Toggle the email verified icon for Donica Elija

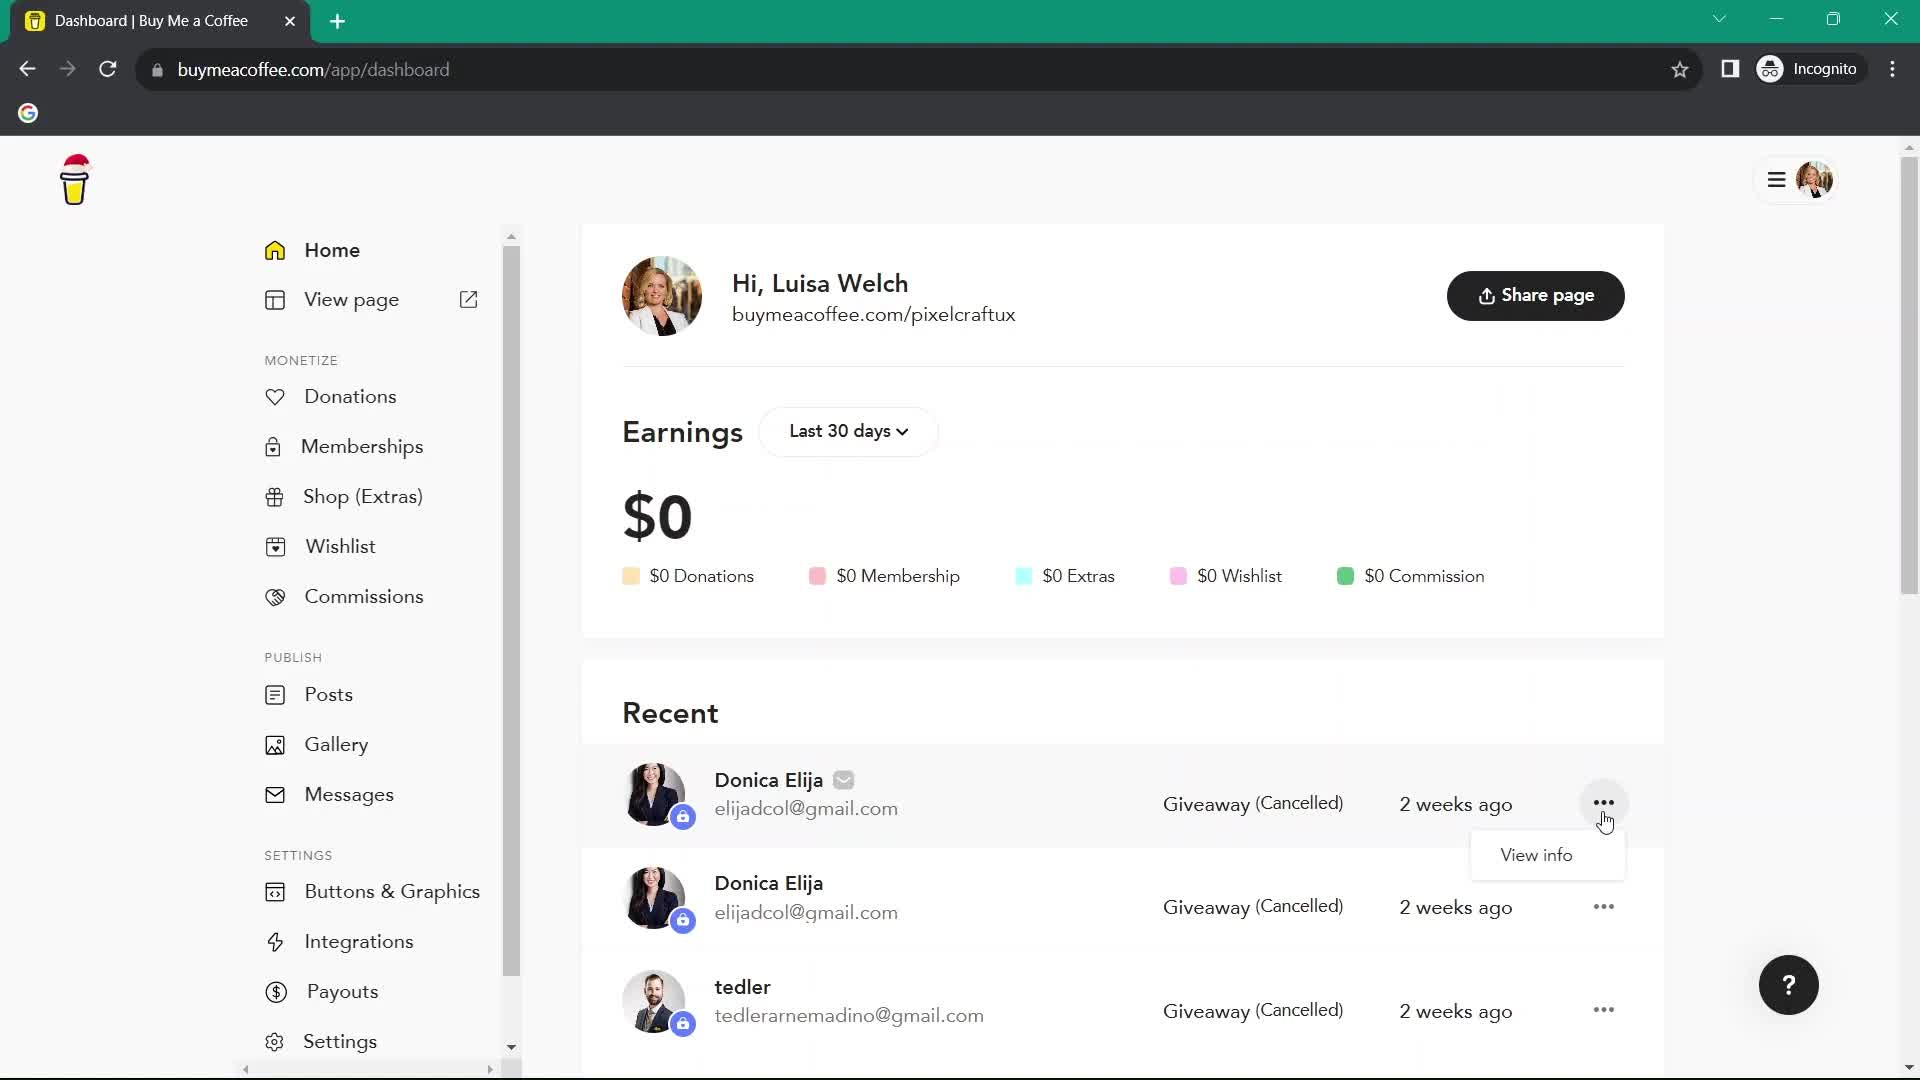pos(844,779)
